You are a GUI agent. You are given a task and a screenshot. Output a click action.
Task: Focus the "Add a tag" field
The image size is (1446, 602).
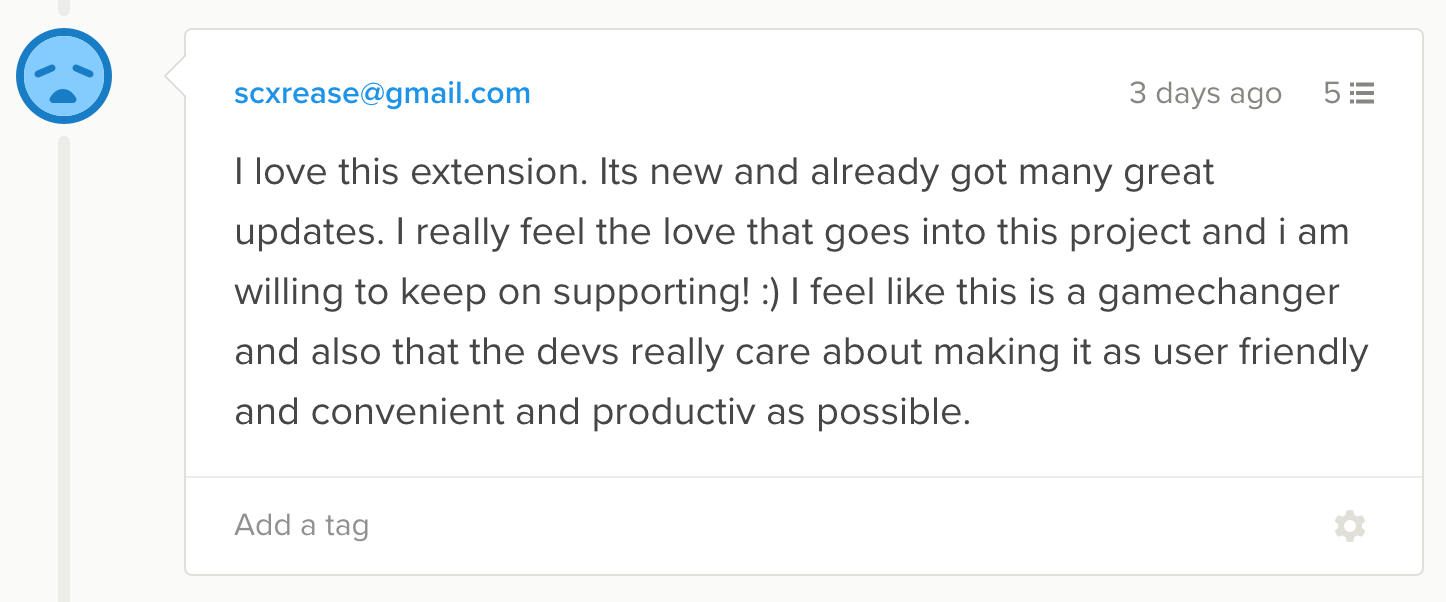[x=302, y=525]
